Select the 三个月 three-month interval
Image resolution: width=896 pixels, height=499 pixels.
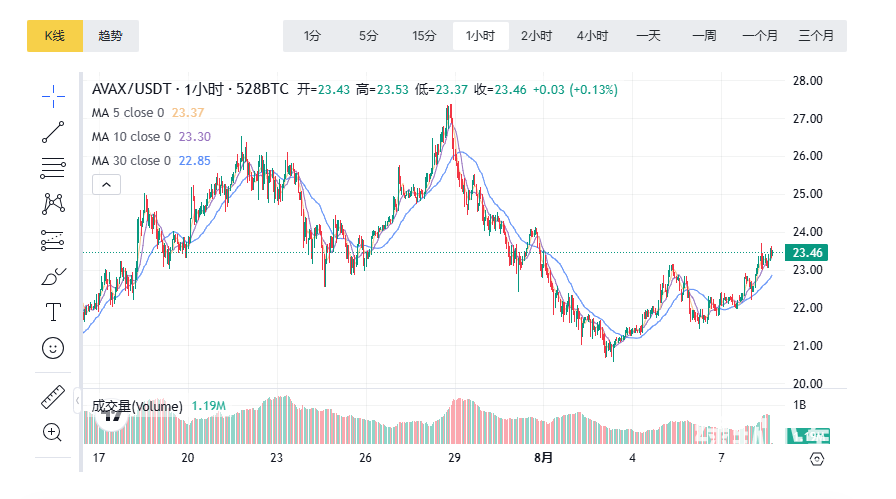click(817, 36)
